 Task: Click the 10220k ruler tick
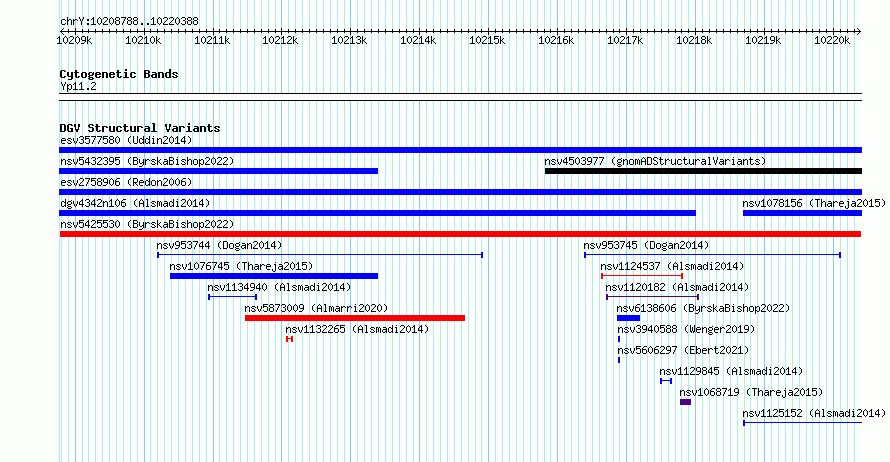832,40
